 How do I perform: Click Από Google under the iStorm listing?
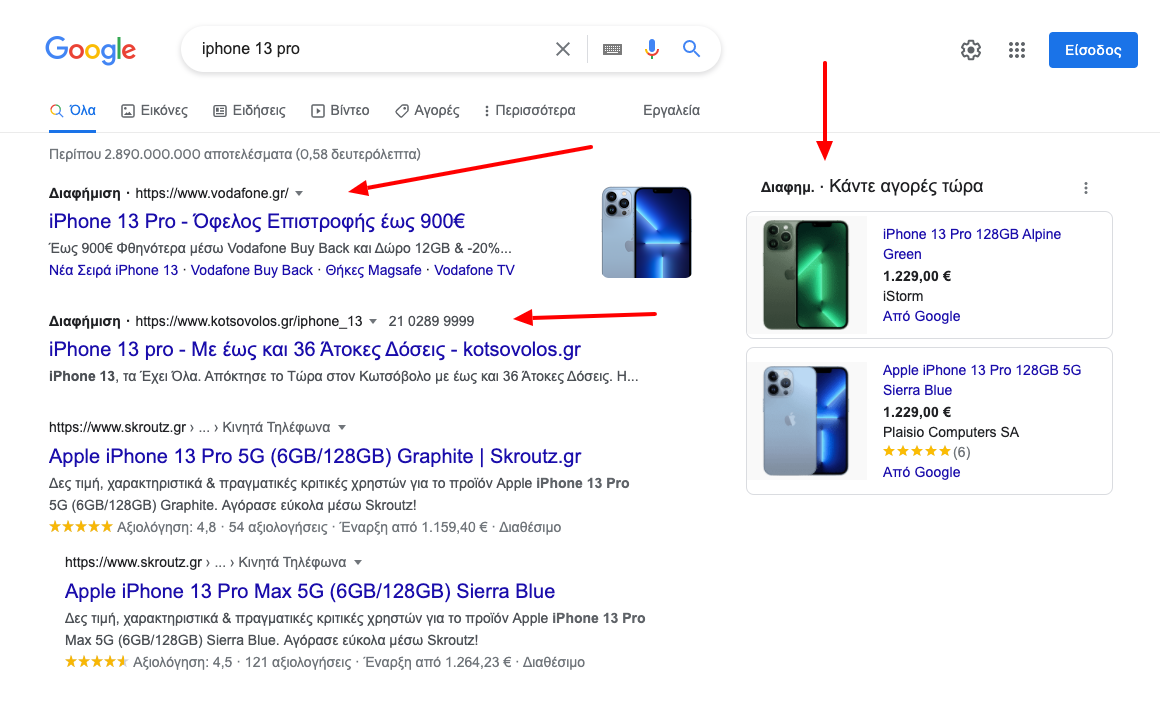921,316
